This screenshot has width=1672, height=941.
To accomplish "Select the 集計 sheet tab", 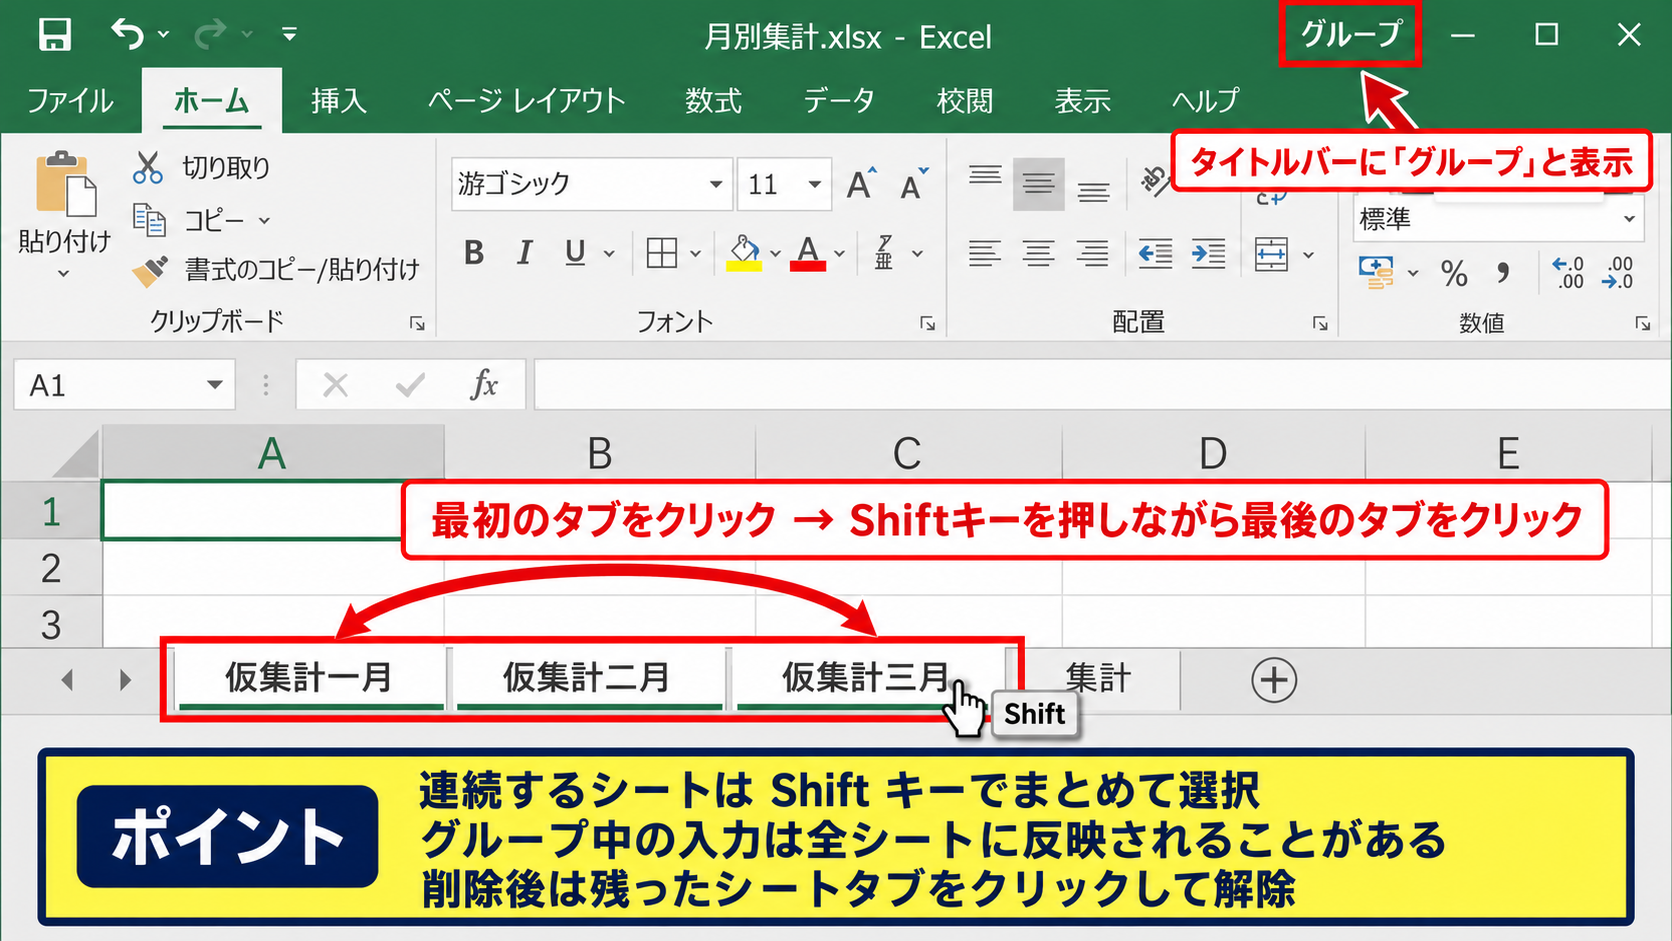I will 1098,678.
